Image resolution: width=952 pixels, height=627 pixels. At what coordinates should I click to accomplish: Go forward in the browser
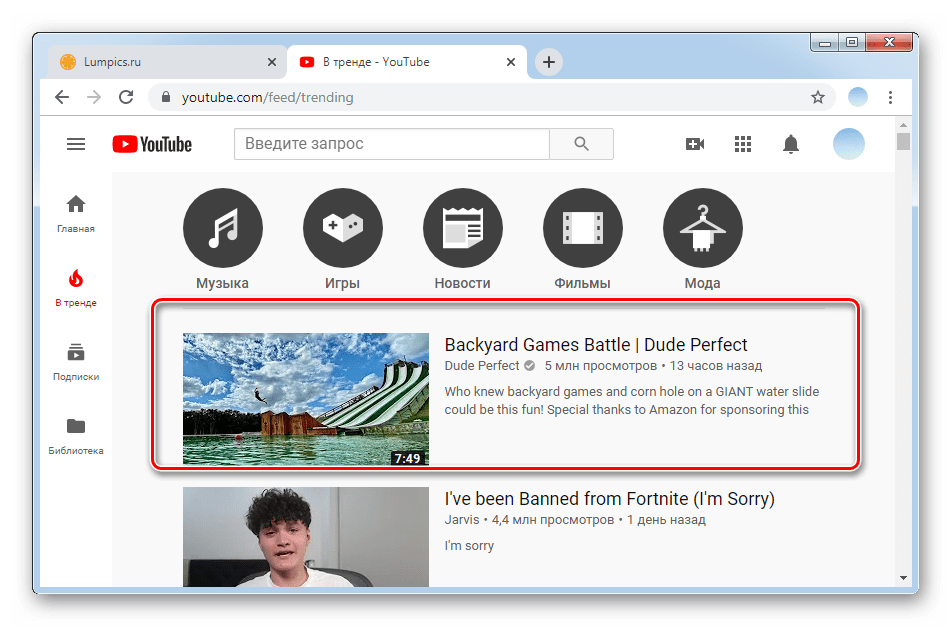(x=94, y=97)
